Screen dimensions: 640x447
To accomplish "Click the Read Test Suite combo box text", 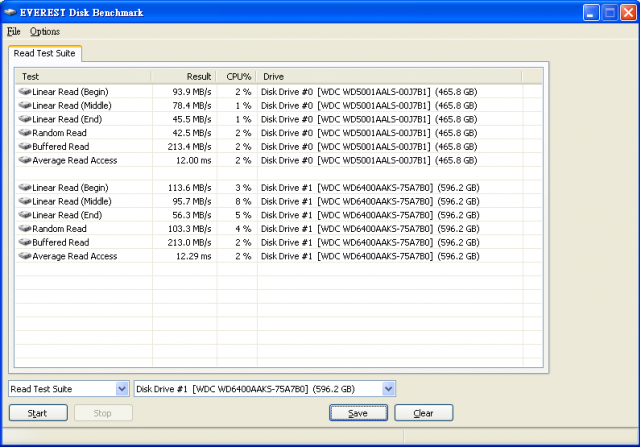I will 41,389.
